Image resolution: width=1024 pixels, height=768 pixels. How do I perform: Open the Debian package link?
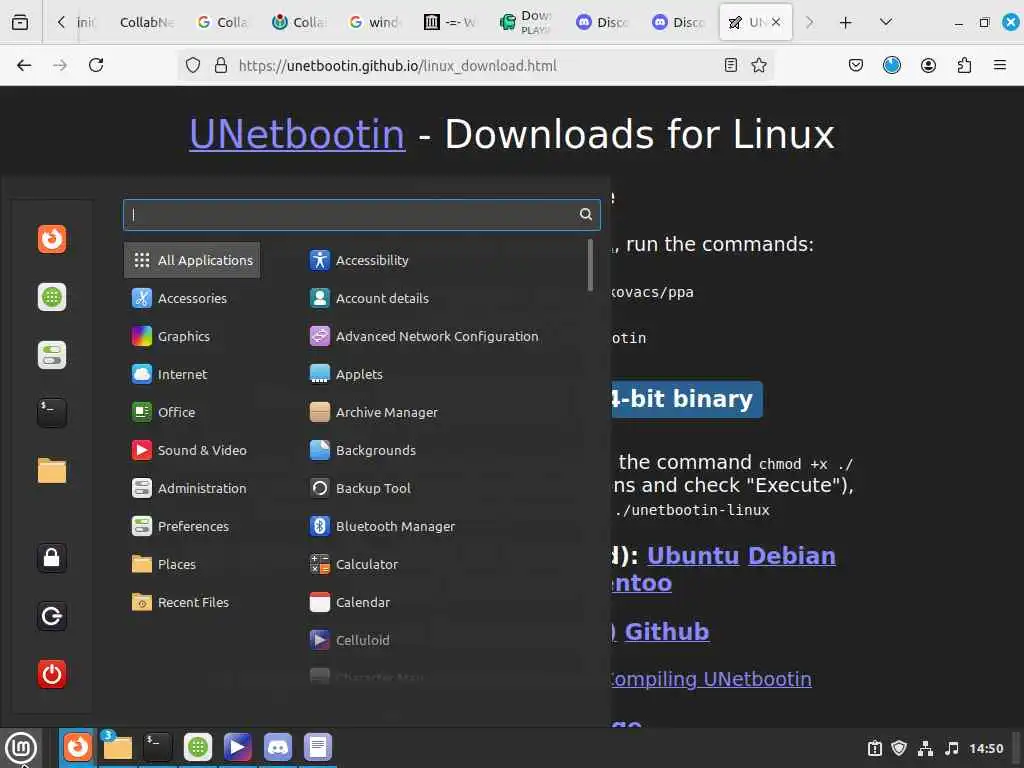(x=792, y=556)
